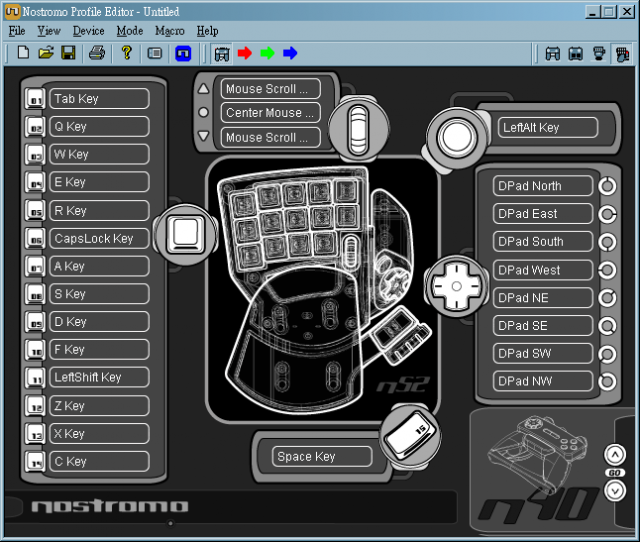Click the S Key assignment button

tap(99, 294)
